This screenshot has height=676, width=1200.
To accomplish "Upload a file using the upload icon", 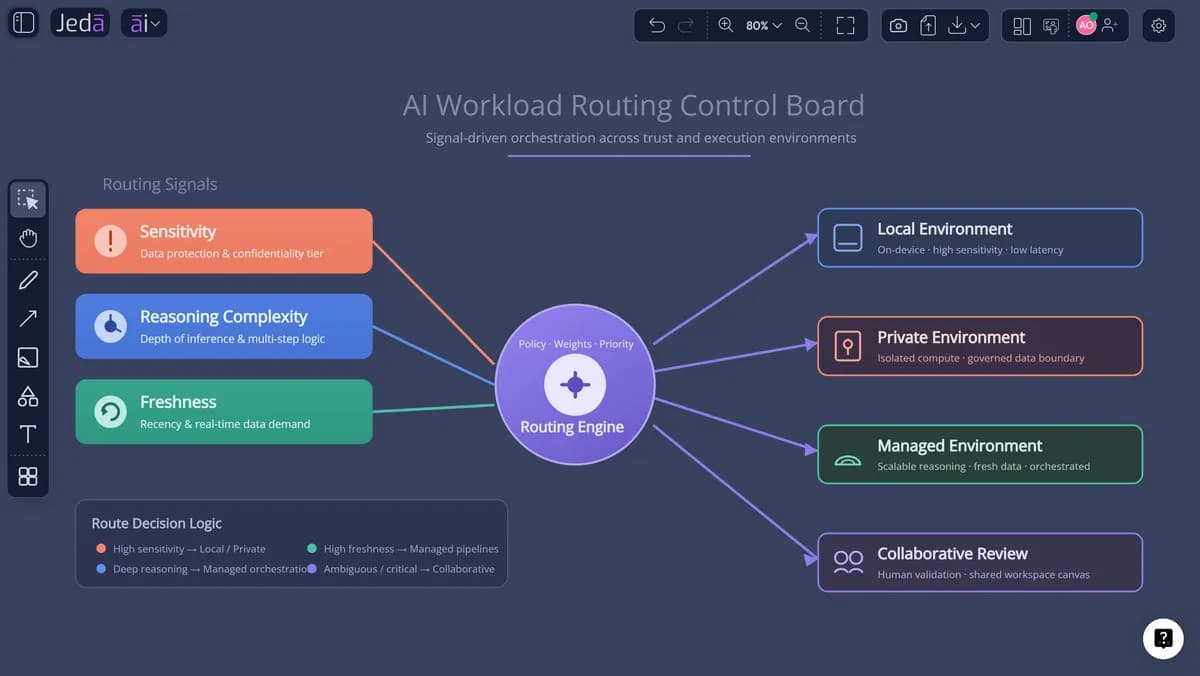I will click(928, 26).
